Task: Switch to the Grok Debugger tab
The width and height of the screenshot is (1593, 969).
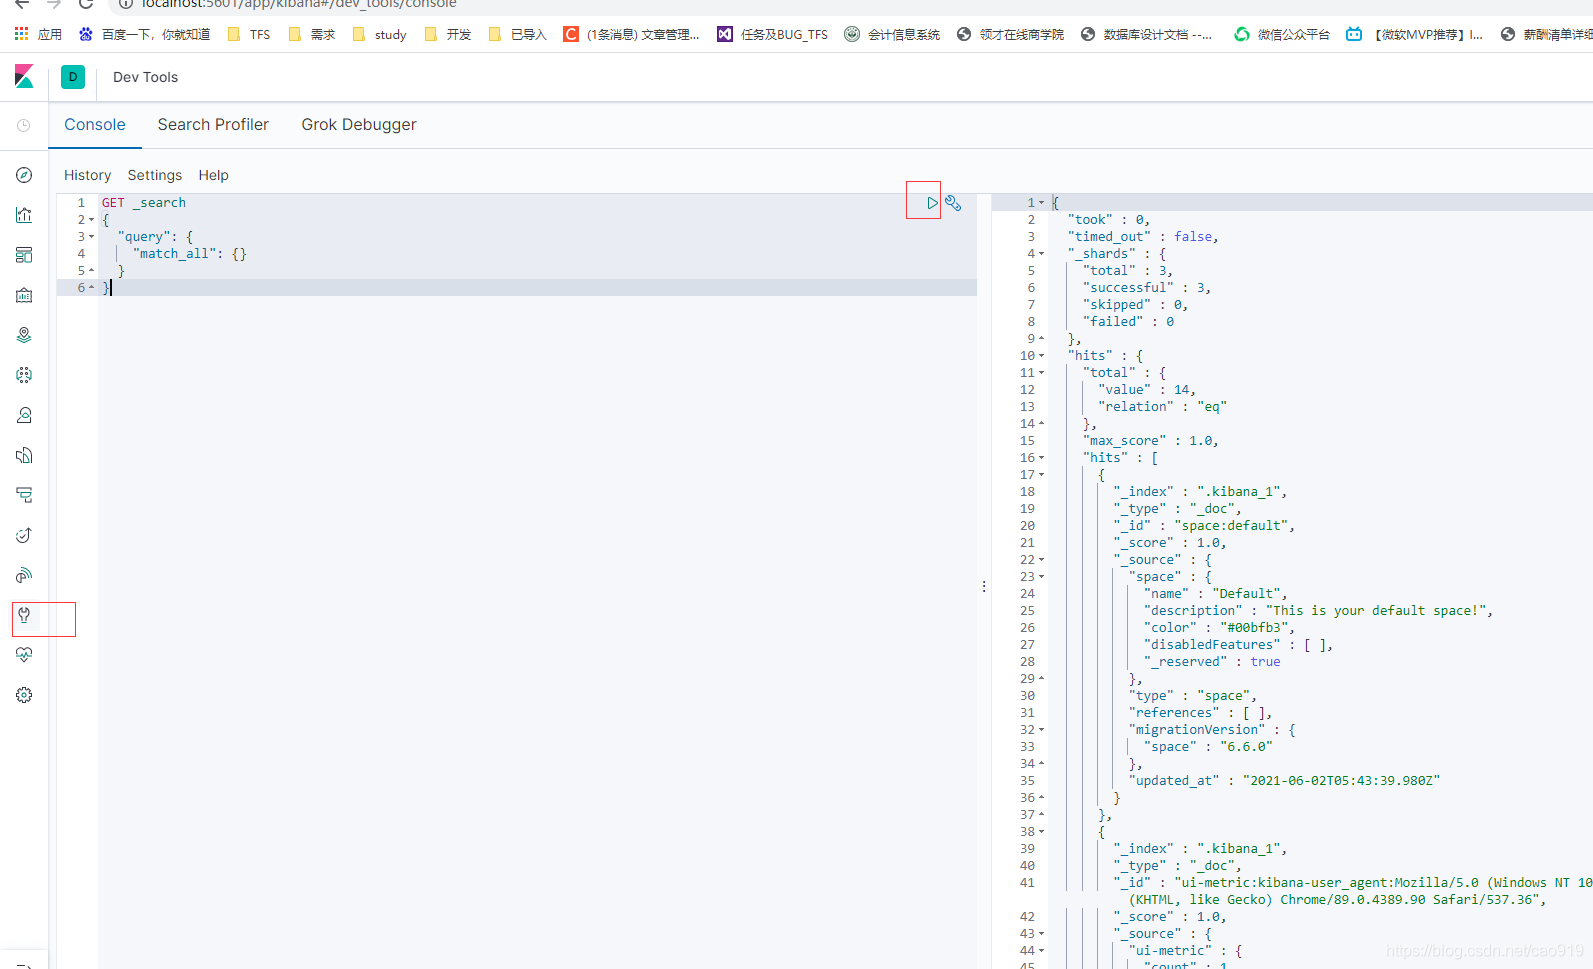Action: tap(359, 125)
